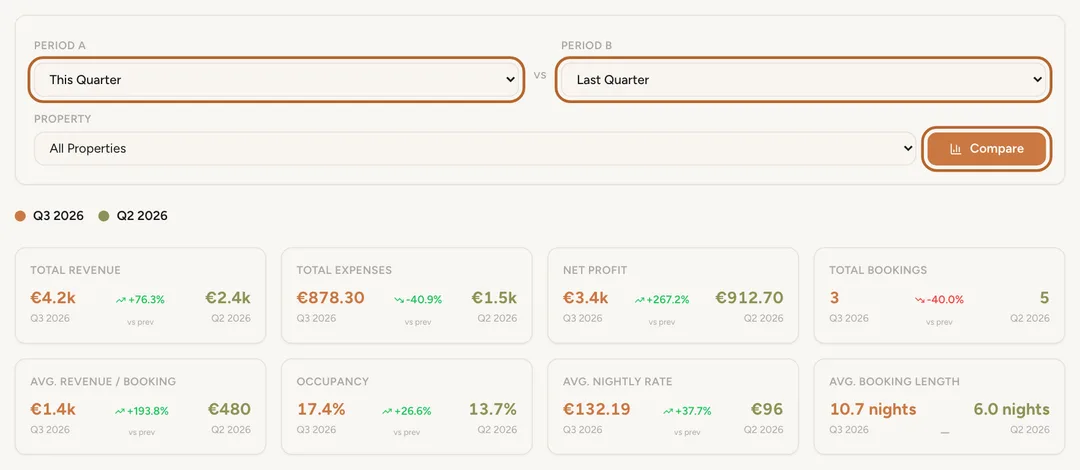Click the Occupancy up-trend arrow icon
This screenshot has width=1080, height=470.
387,411
